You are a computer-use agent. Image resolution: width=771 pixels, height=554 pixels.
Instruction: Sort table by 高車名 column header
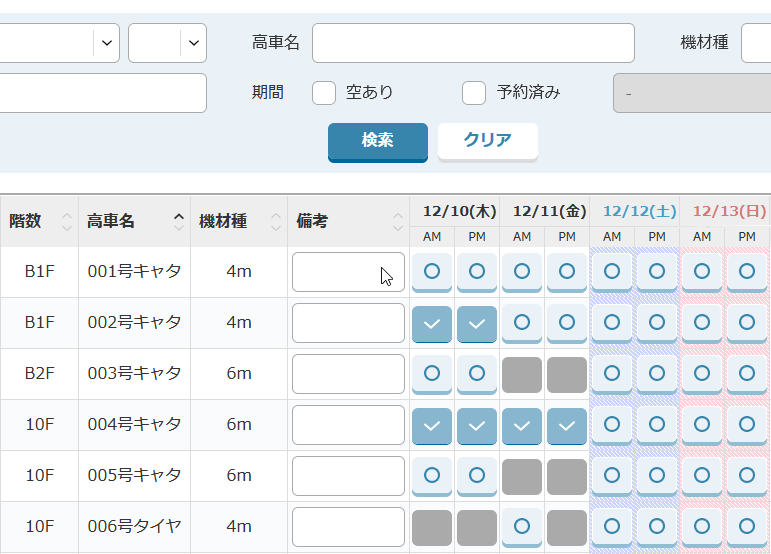pos(133,221)
